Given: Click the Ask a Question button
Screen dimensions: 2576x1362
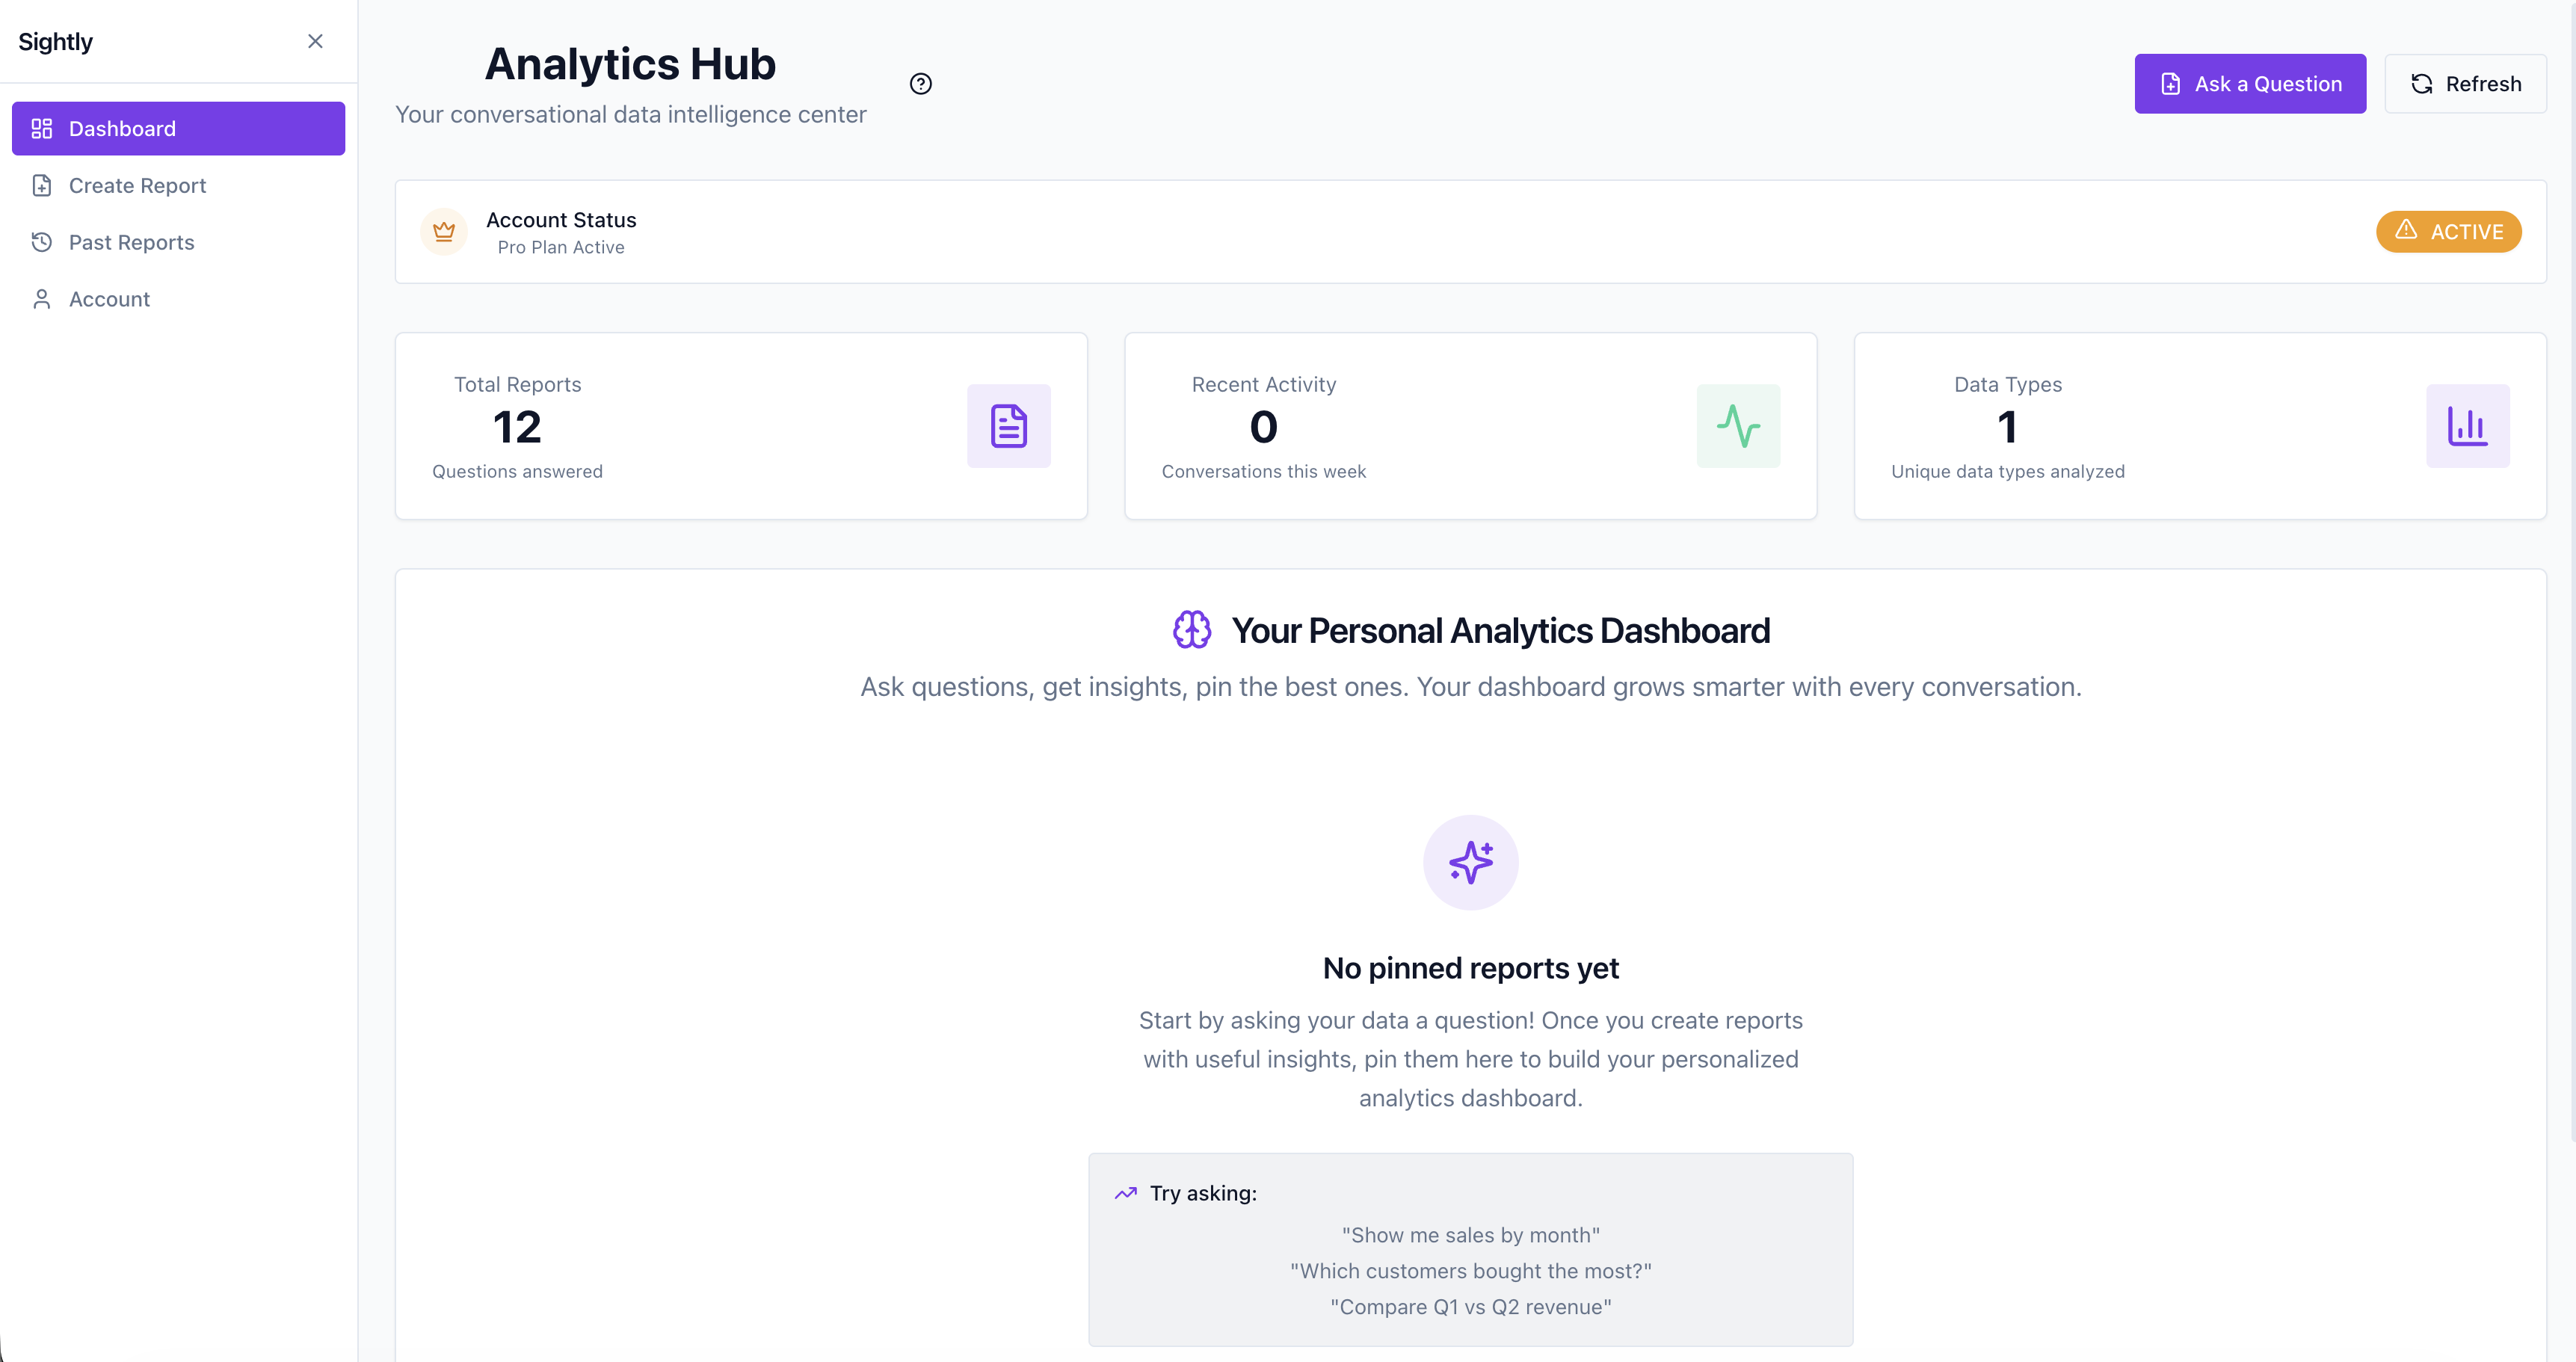Looking at the screenshot, I should (2250, 84).
